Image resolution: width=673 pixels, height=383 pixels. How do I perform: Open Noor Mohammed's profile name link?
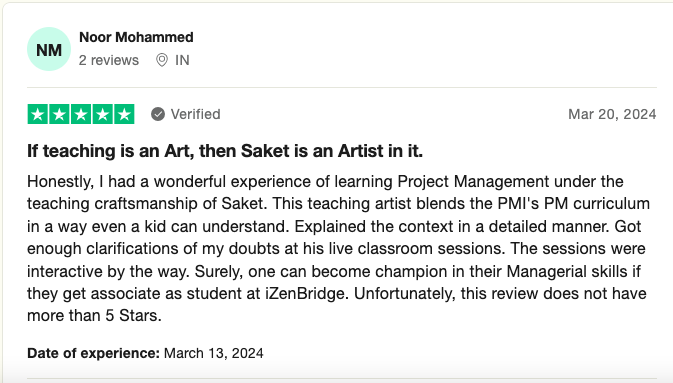(x=136, y=37)
